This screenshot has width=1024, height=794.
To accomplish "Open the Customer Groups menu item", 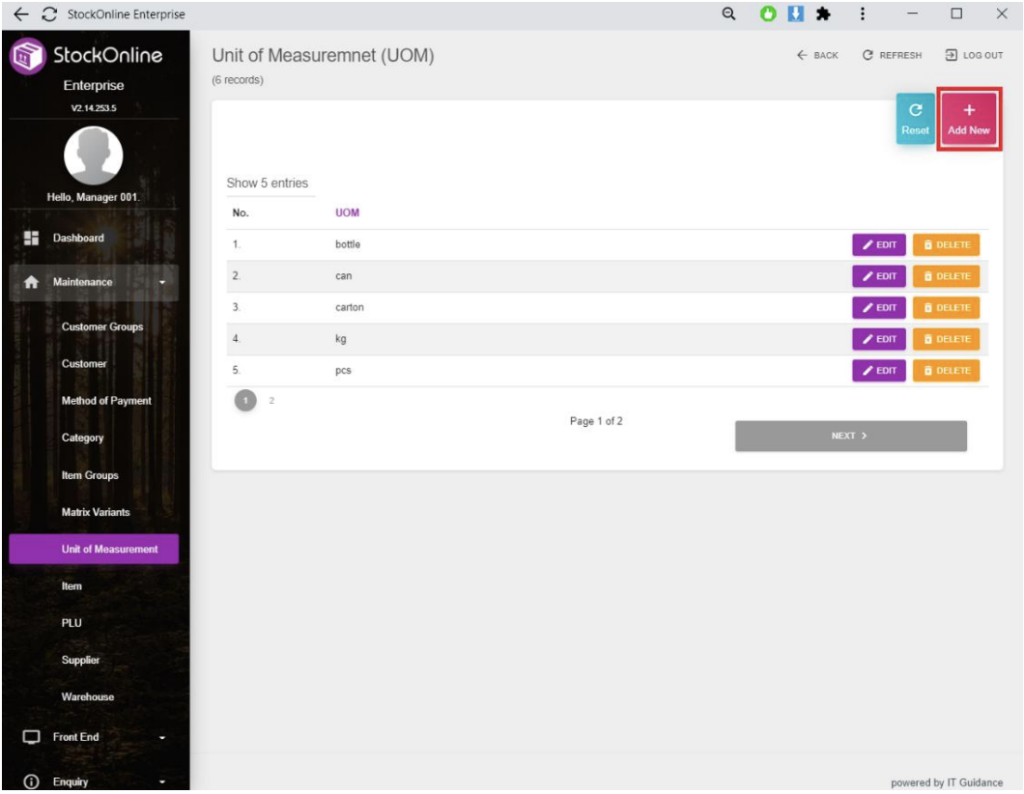I will [x=102, y=327].
